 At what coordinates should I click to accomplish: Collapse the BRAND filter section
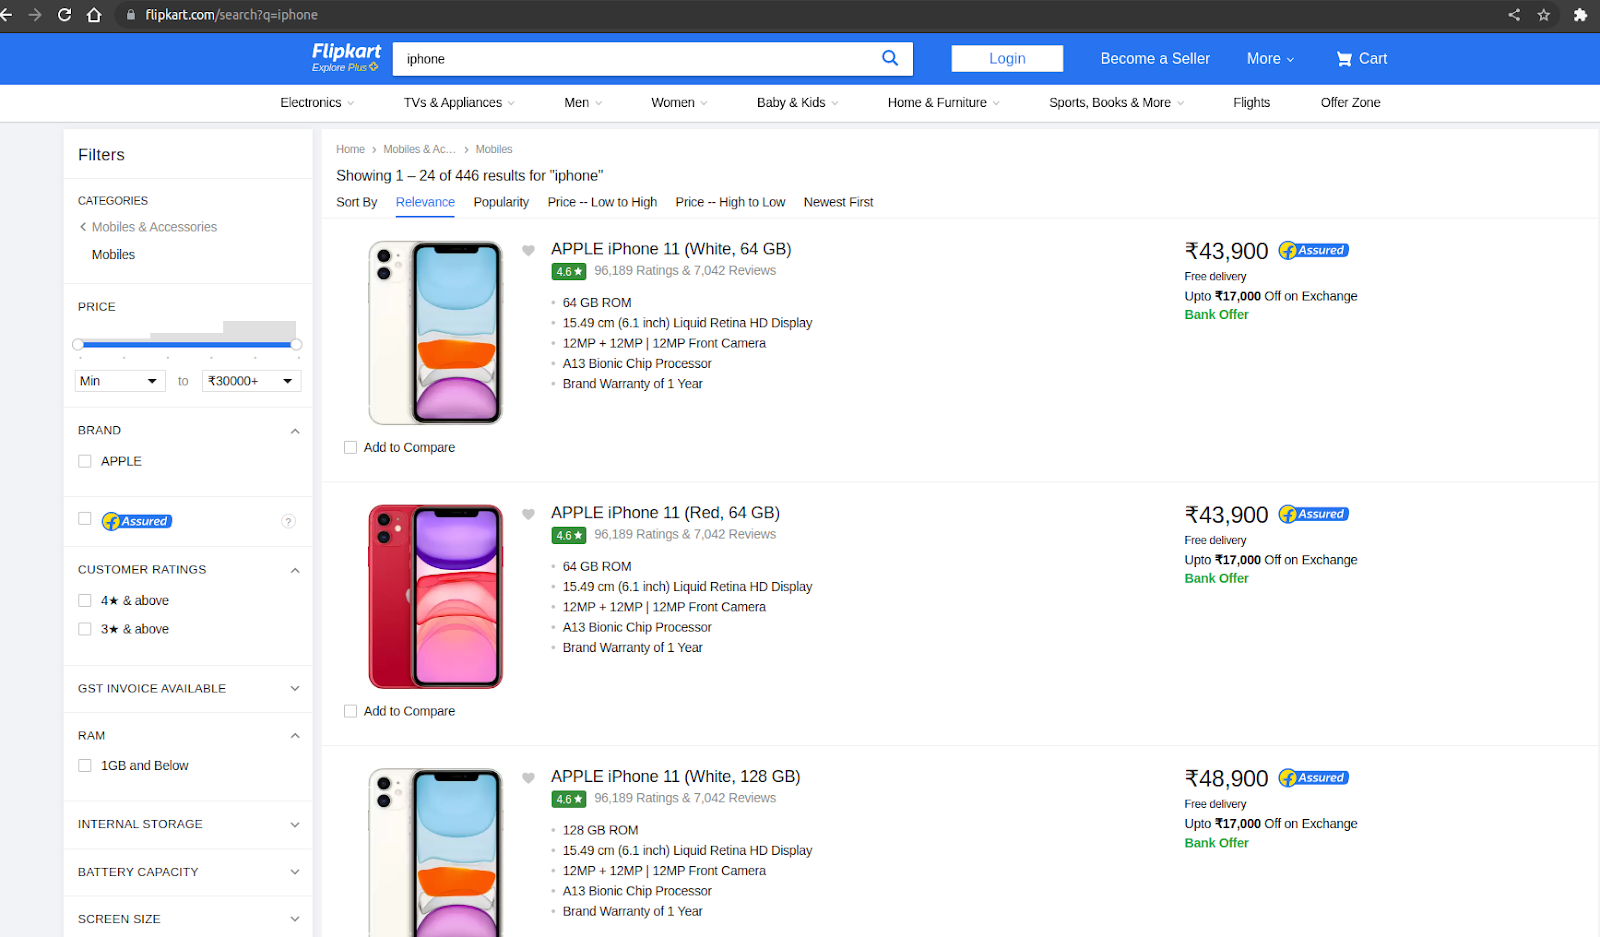pos(295,431)
